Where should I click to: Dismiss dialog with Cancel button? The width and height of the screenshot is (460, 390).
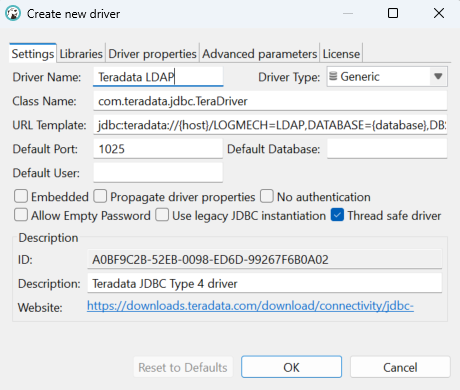400,367
